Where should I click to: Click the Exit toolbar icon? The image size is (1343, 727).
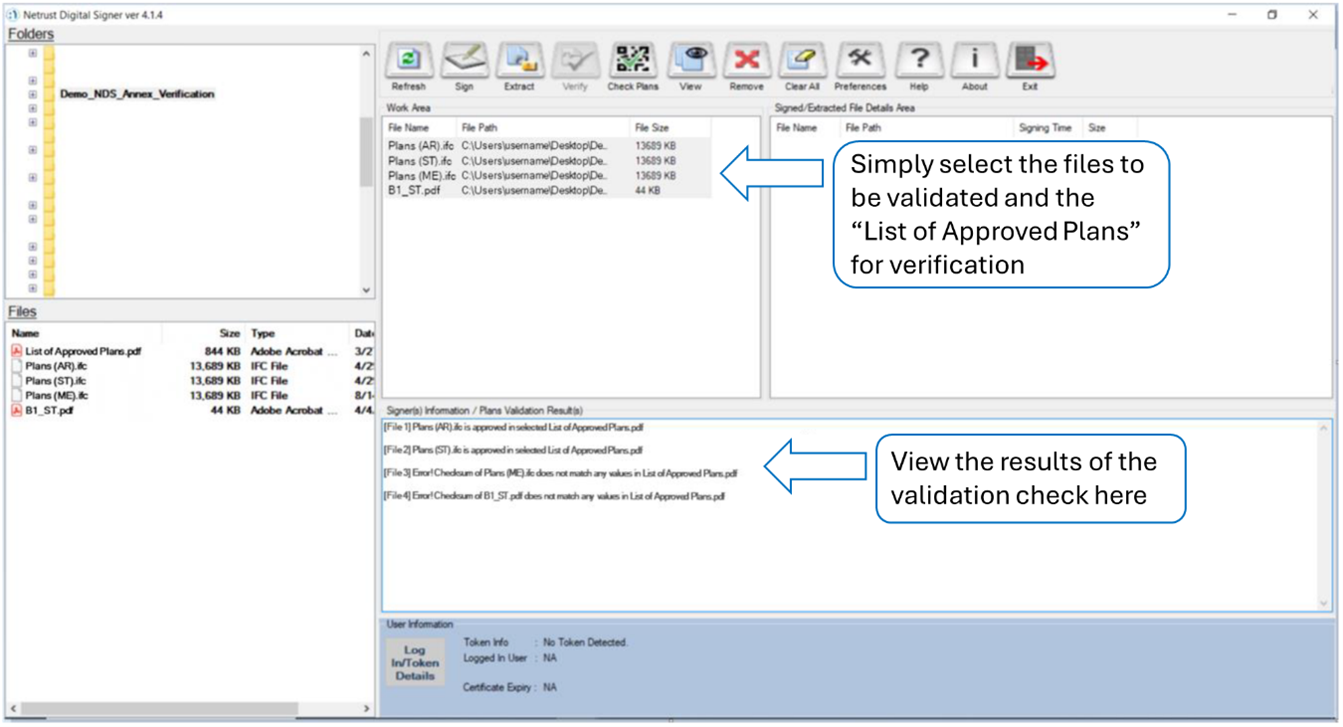[1030, 62]
